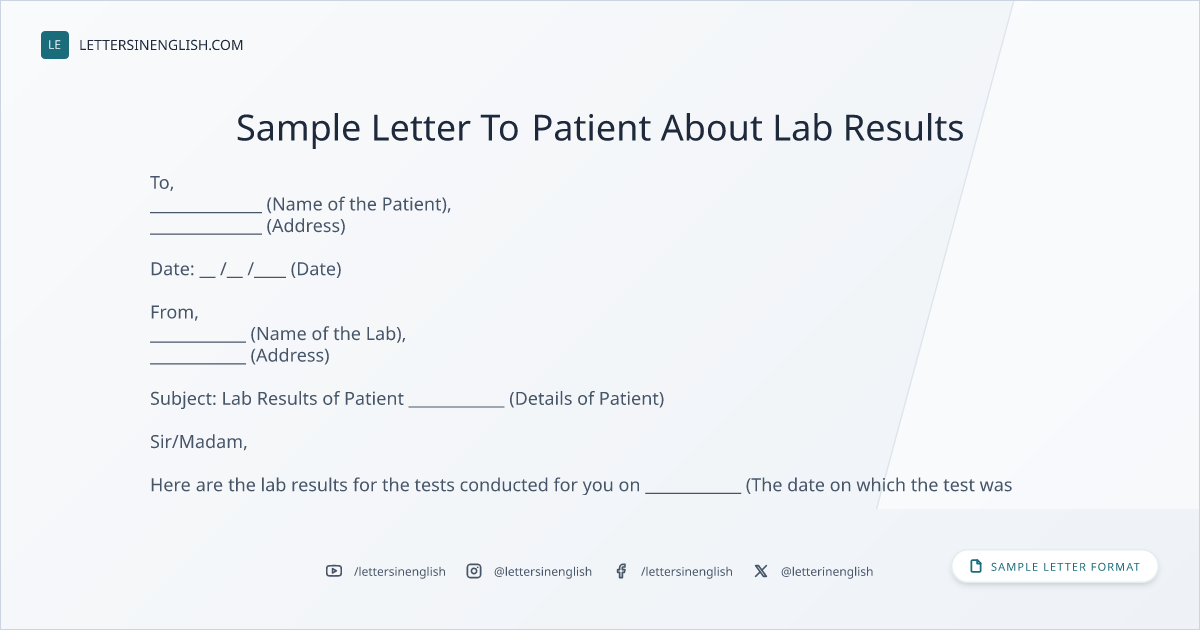Click the Date blank field
Viewport: 1200px width, 630px height.
[x=243, y=270]
